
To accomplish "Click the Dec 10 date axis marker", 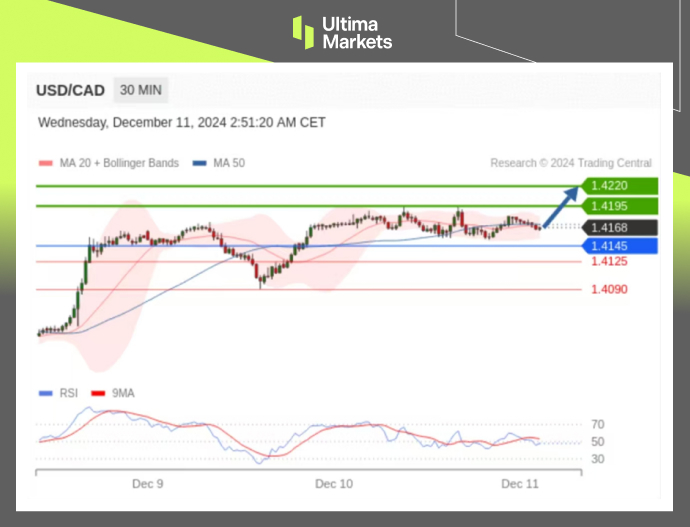I will tap(333, 484).
